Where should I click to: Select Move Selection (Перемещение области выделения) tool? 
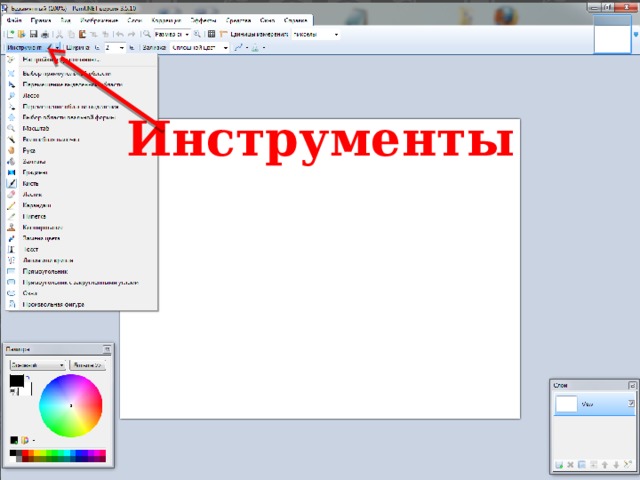[82, 107]
